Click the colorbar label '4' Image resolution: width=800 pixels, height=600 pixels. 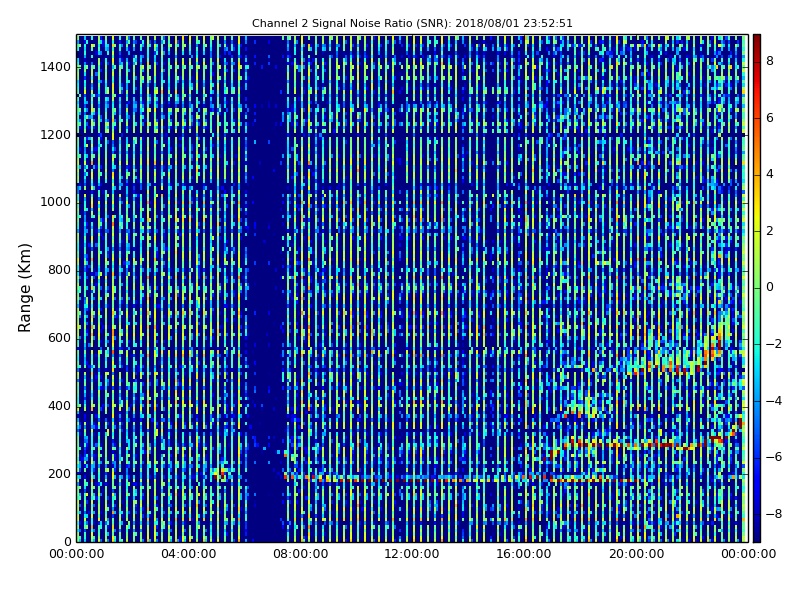(x=770, y=174)
